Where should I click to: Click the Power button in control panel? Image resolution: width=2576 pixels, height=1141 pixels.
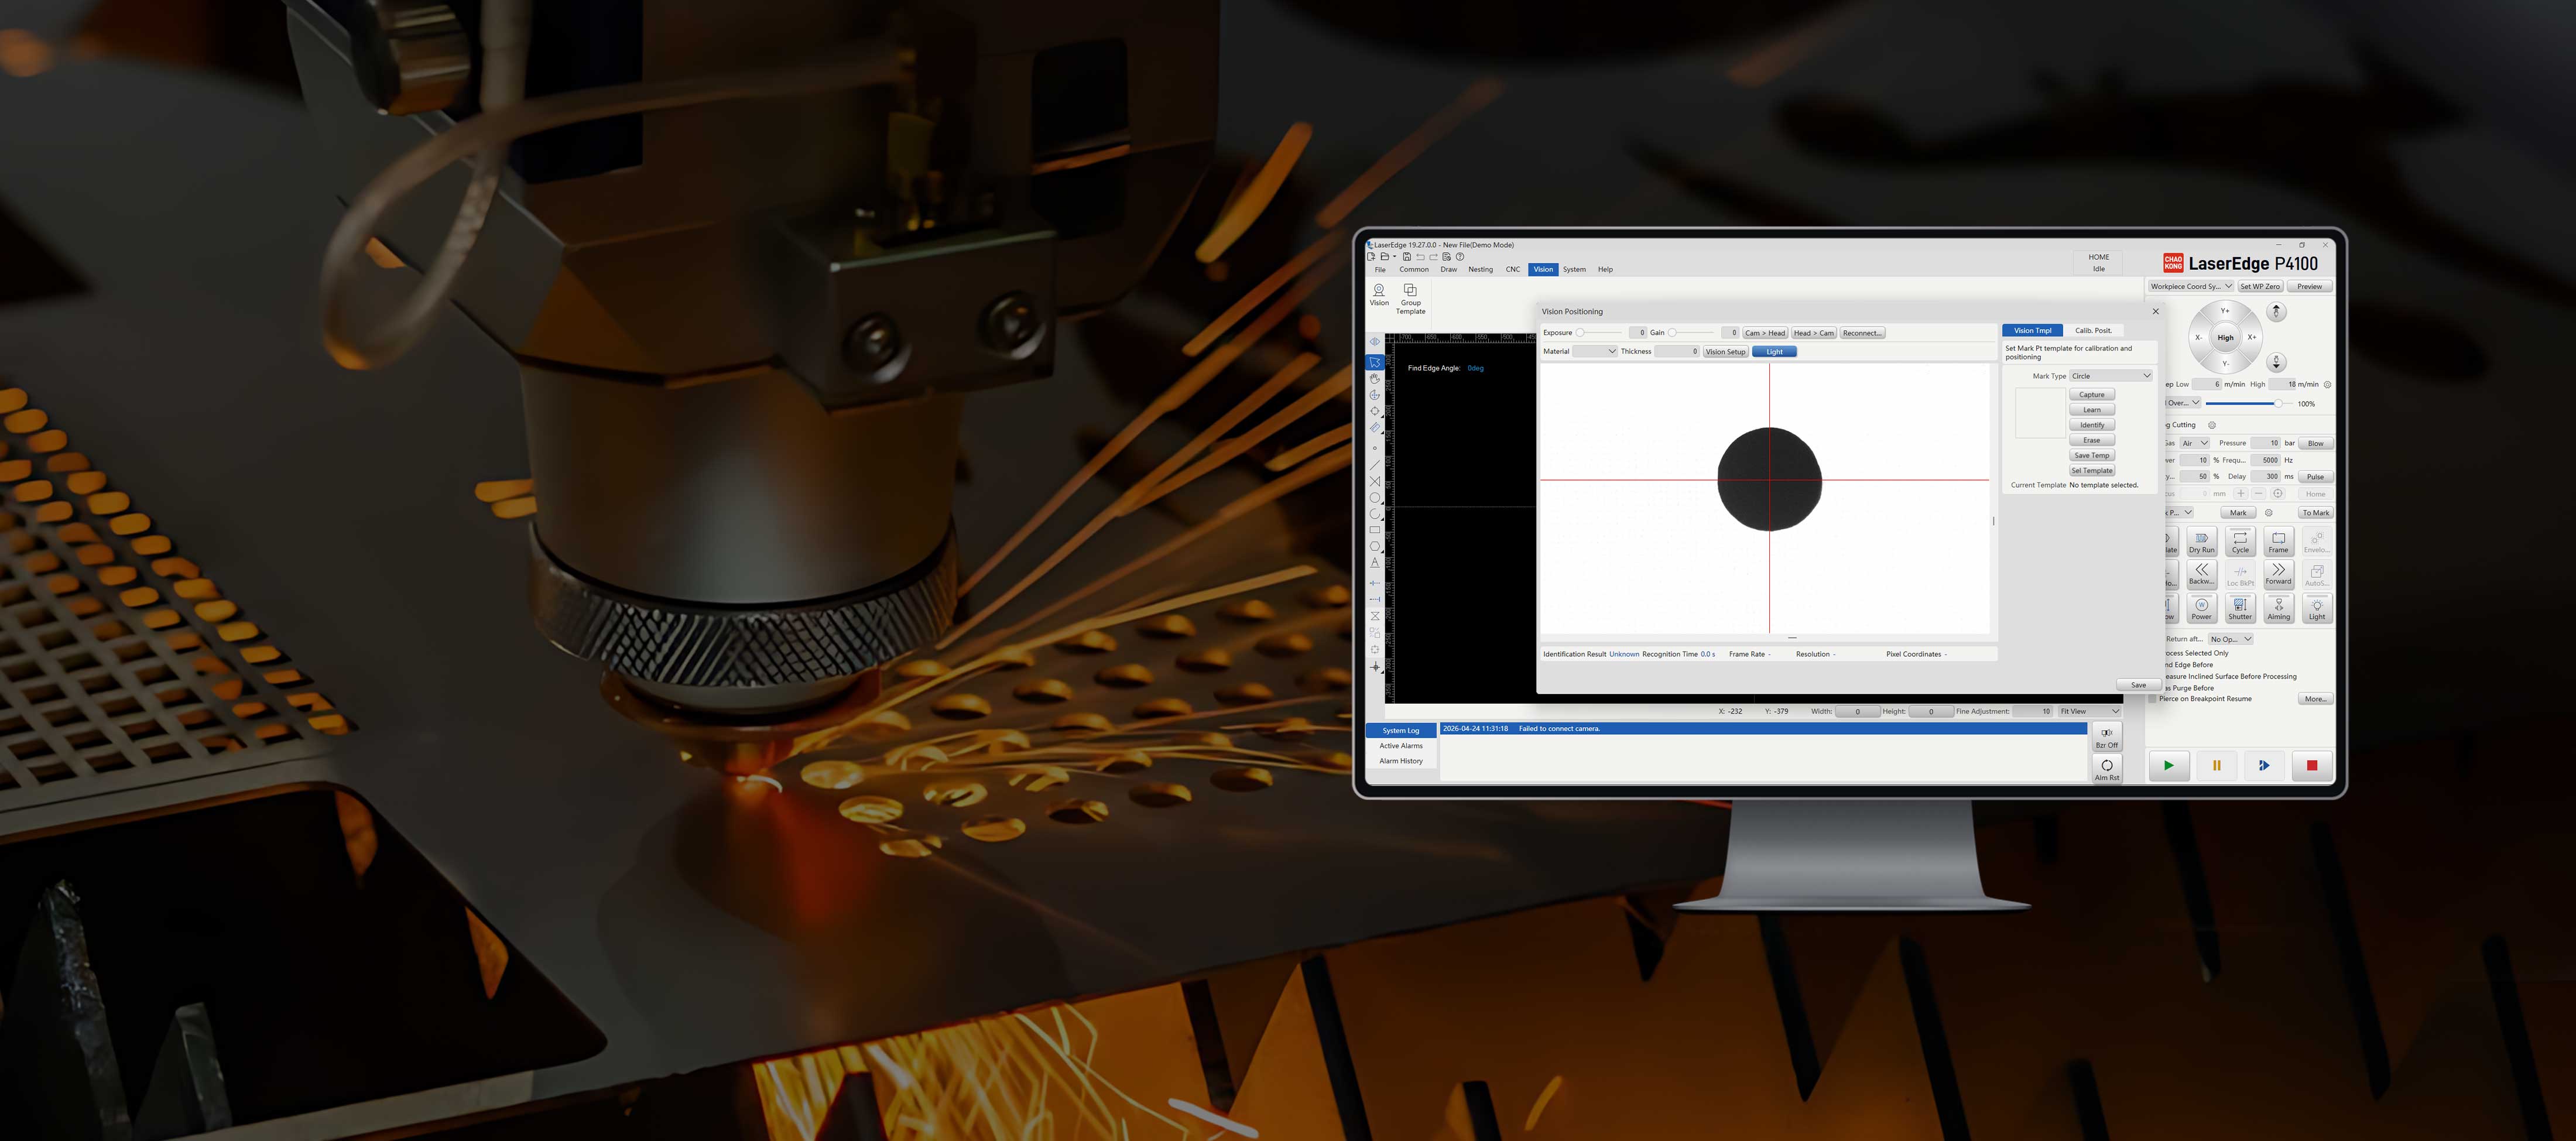[x=2201, y=608]
